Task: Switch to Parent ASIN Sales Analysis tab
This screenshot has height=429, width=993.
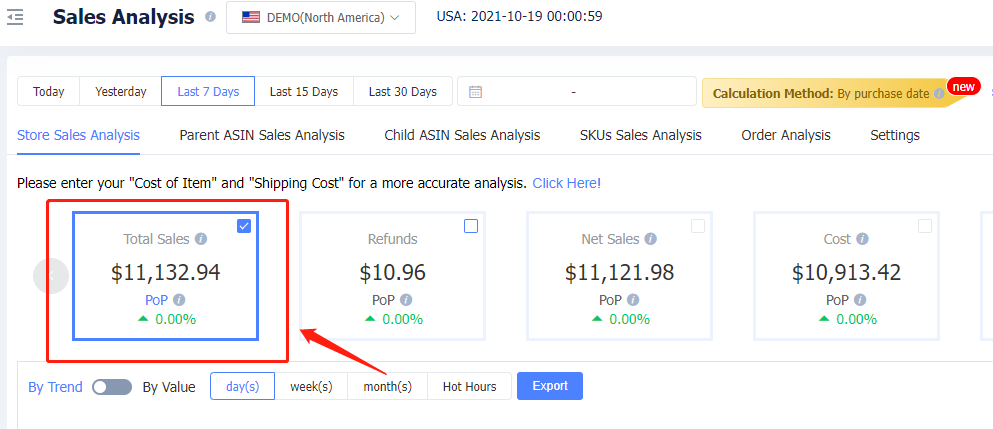Action: pos(262,135)
